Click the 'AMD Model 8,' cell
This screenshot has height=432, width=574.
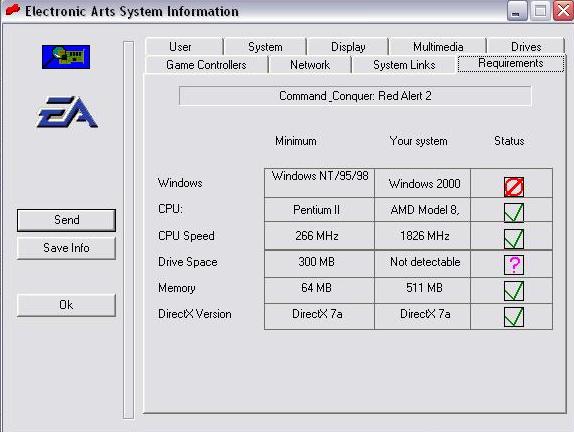423,210
